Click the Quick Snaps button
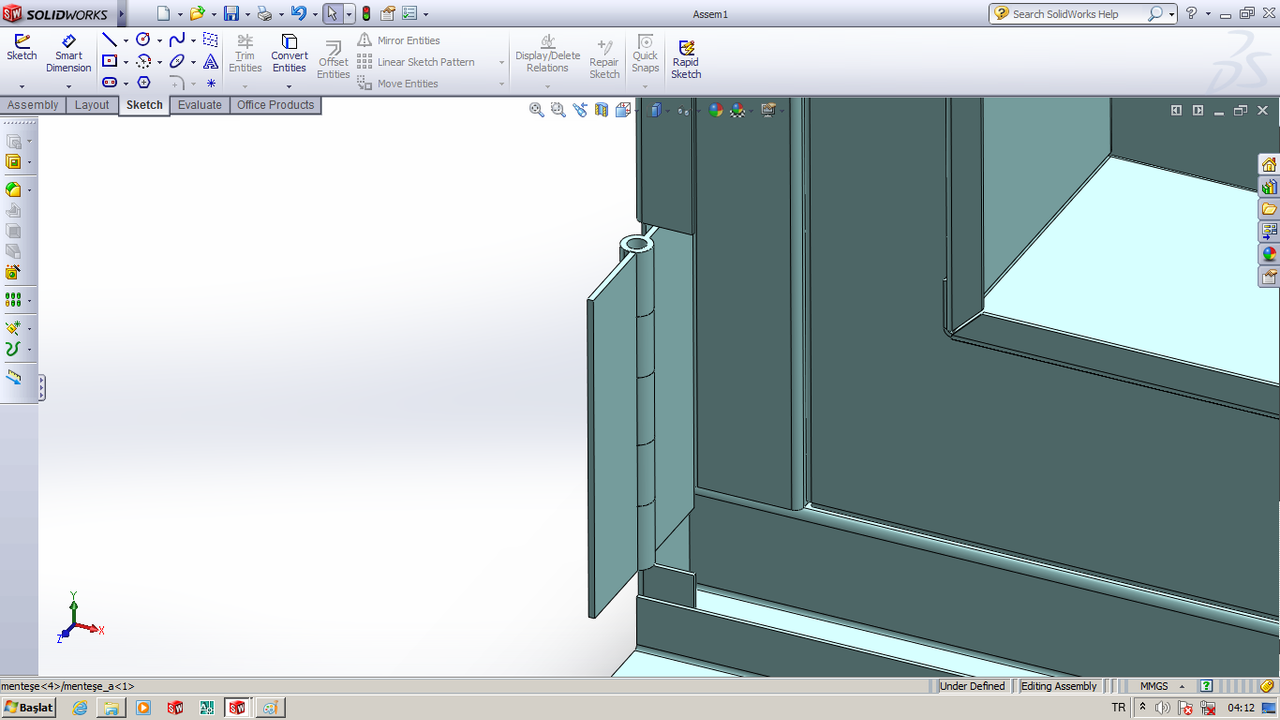 (645, 53)
